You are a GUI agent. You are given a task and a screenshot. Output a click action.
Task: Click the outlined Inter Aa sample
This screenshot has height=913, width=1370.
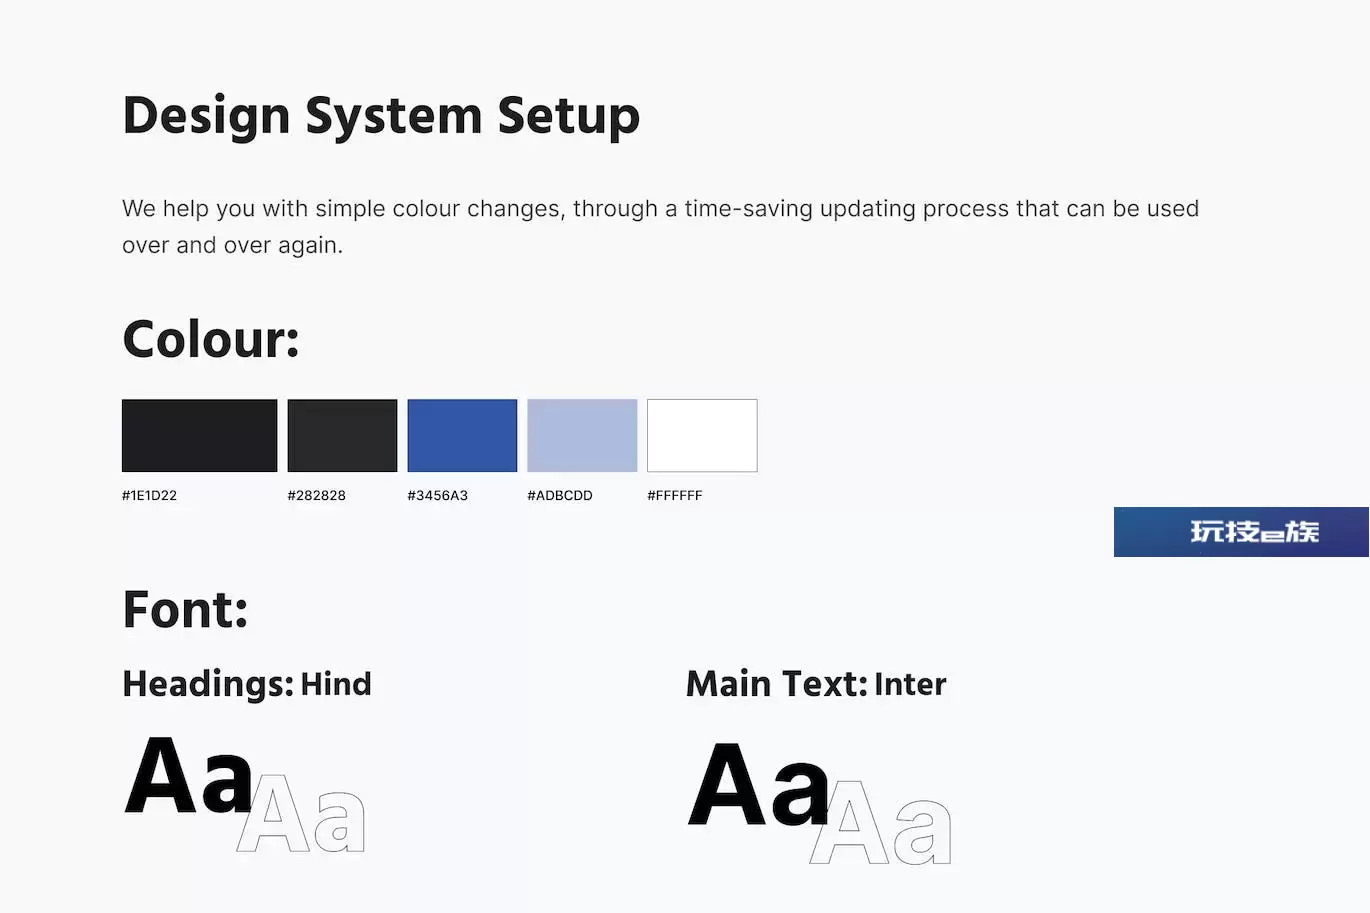pos(880,822)
